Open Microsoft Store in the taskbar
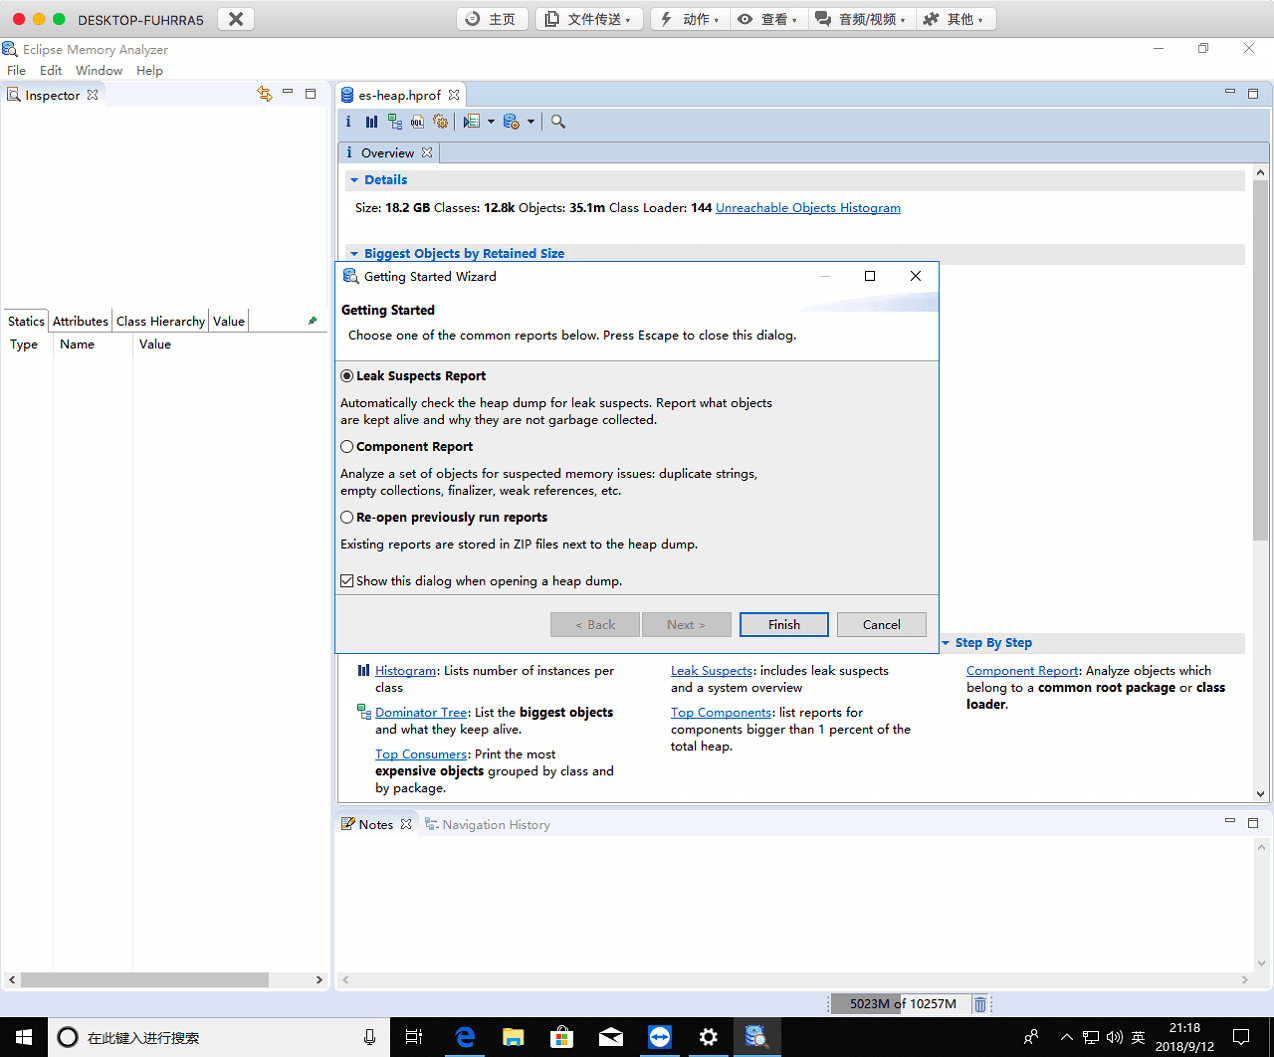 click(x=562, y=1037)
